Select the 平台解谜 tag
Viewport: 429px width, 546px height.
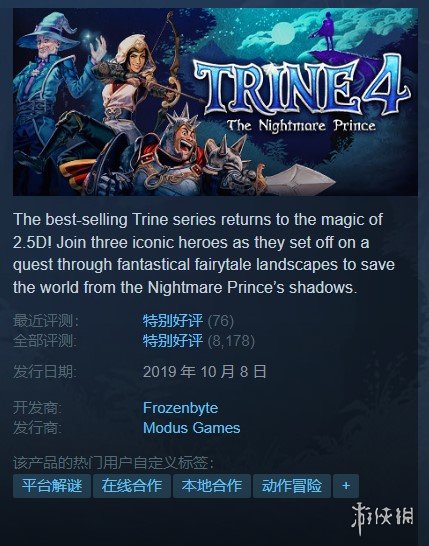[x=52, y=486]
